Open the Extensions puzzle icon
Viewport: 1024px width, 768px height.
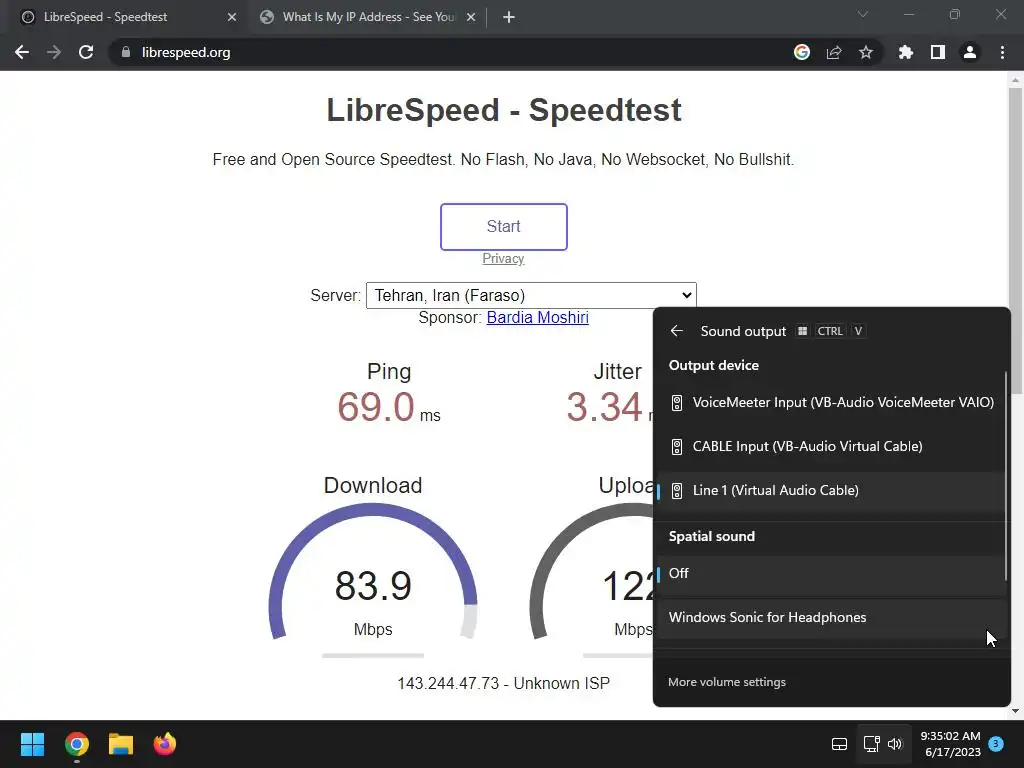[906, 52]
